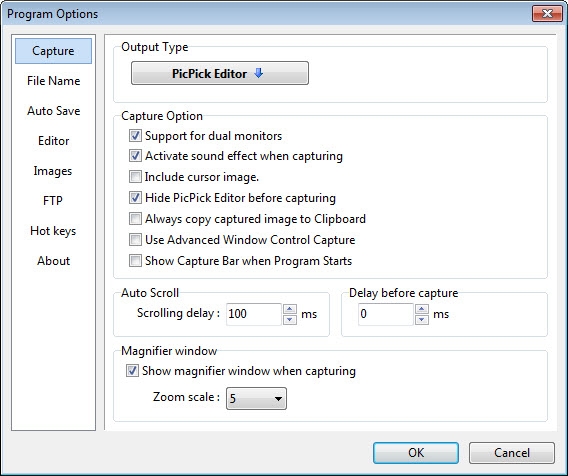Open the Auto Save settings page
Viewport: 568px width, 476px height.
(54, 110)
